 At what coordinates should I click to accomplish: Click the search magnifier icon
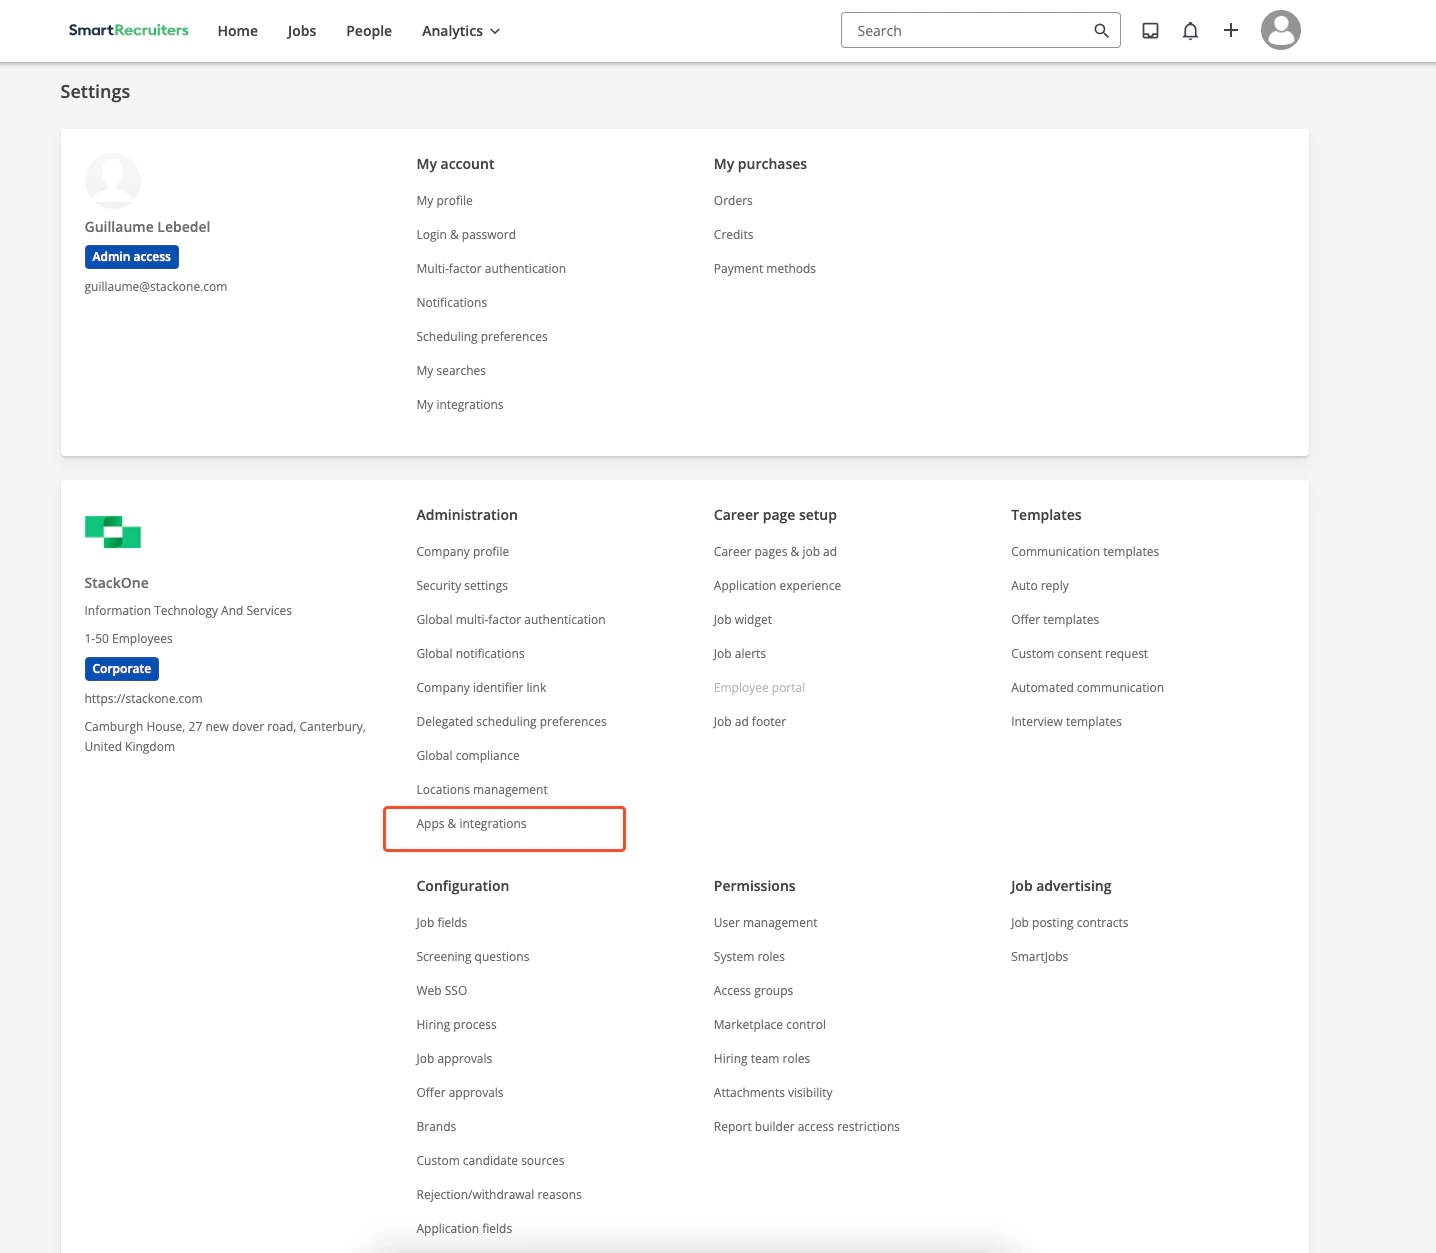tap(1100, 30)
